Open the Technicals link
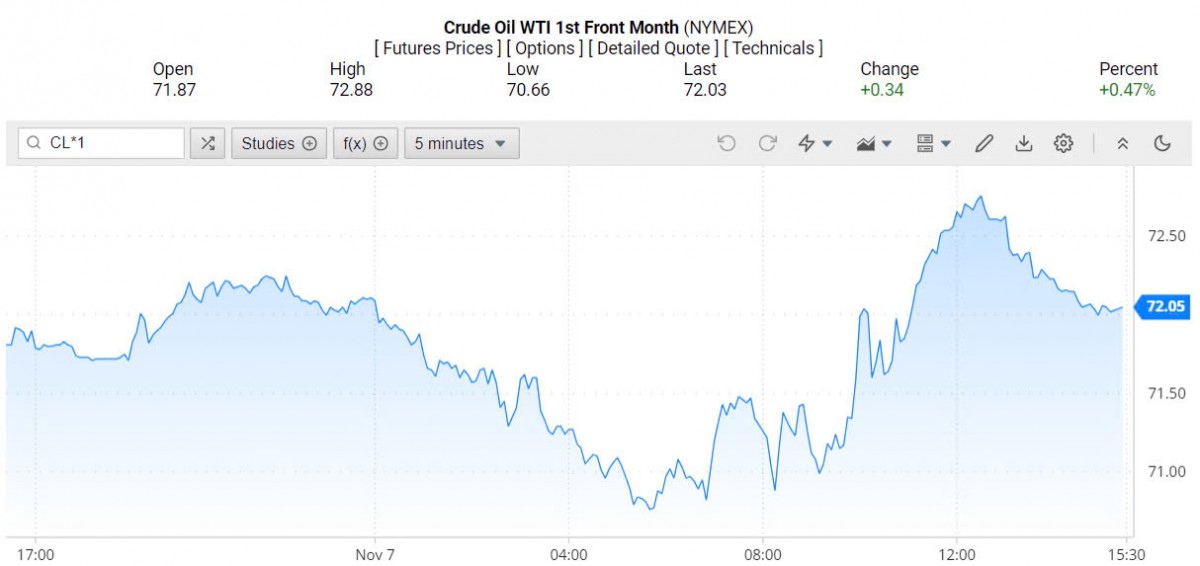 [x=774, y=48]
